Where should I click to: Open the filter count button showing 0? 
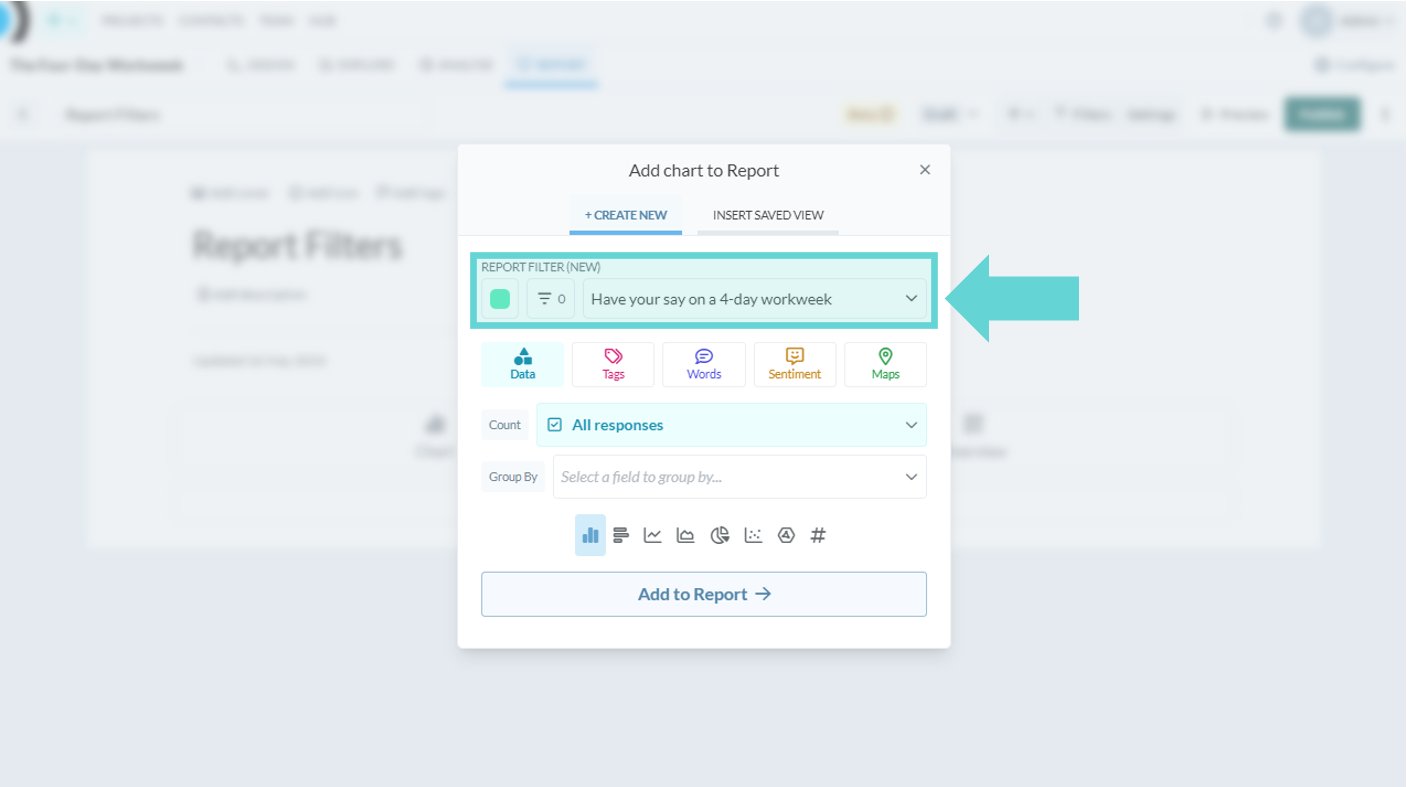[x=551, y=299]
